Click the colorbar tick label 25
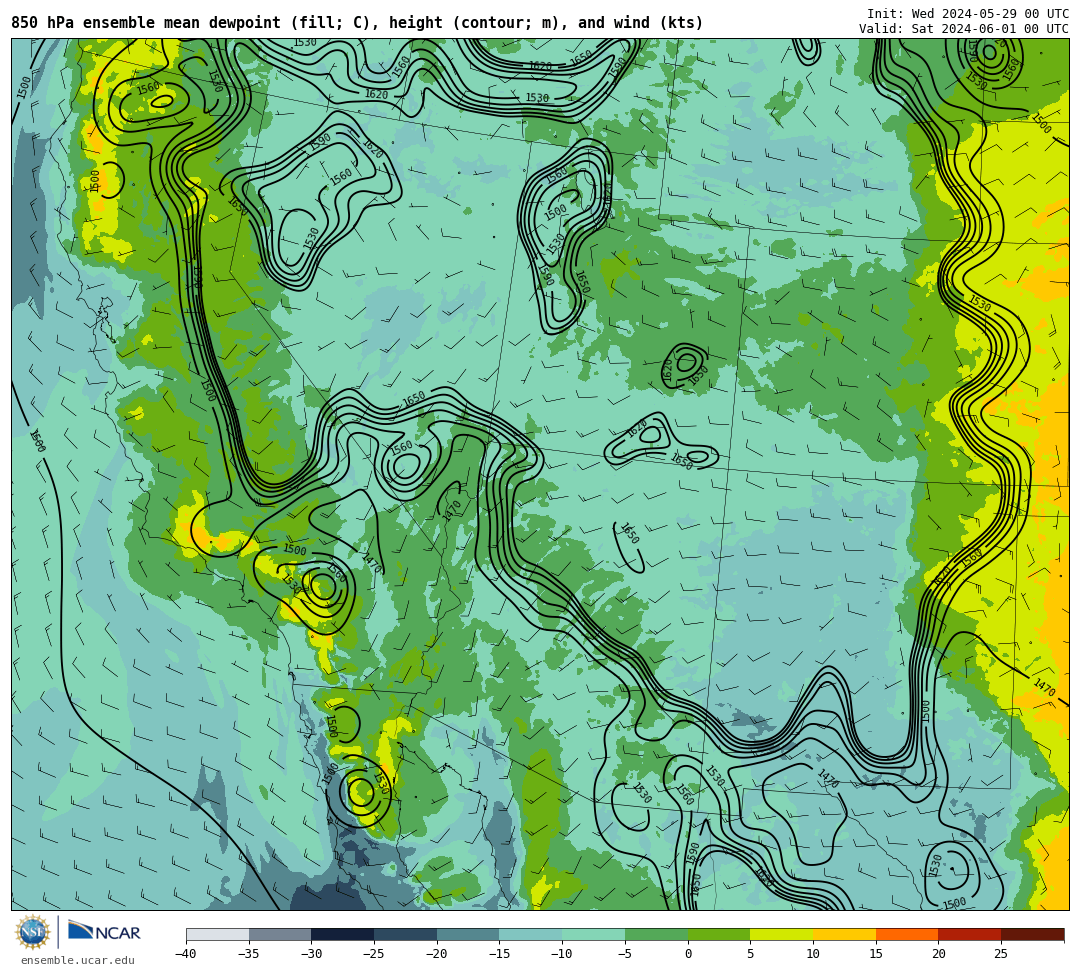 (1001, 954)
